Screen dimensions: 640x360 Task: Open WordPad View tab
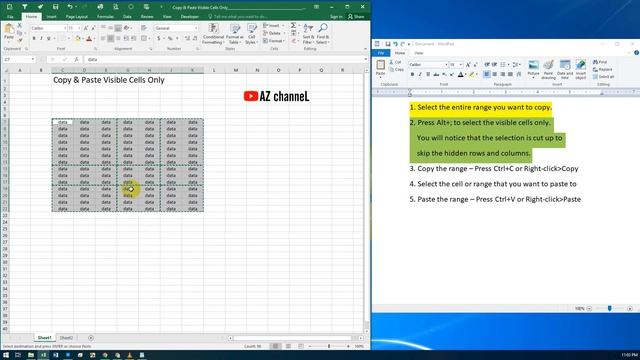419,53
